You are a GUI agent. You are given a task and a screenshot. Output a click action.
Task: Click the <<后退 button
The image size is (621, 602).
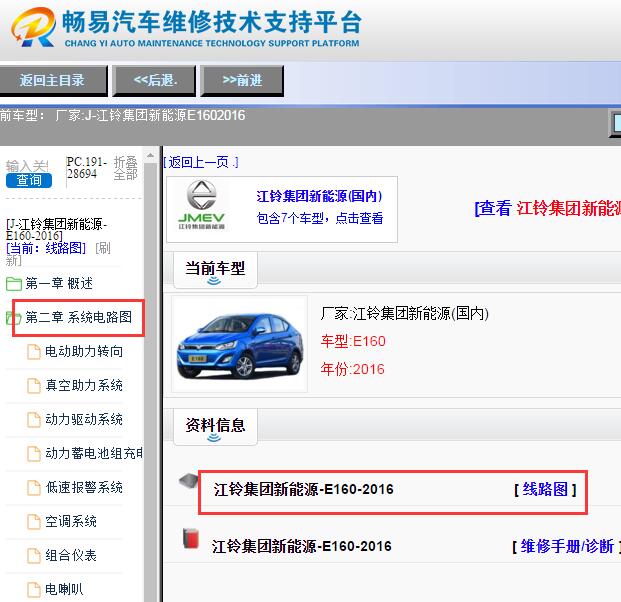pos(154,80)
